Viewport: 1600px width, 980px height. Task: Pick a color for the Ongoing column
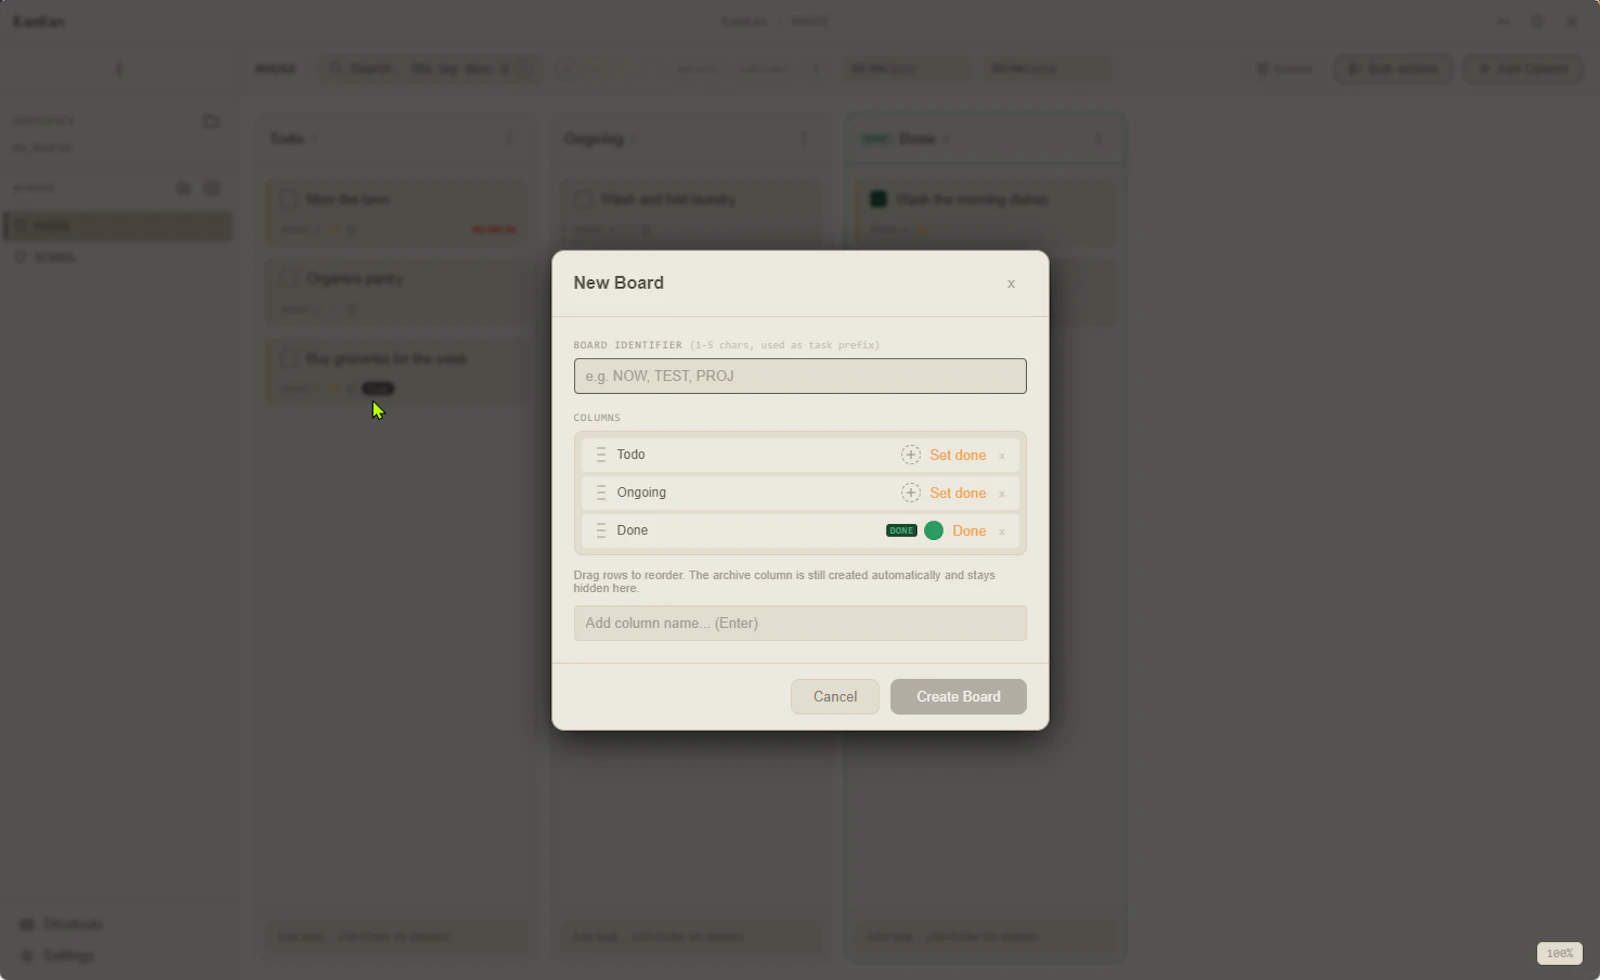click(911, 493)
